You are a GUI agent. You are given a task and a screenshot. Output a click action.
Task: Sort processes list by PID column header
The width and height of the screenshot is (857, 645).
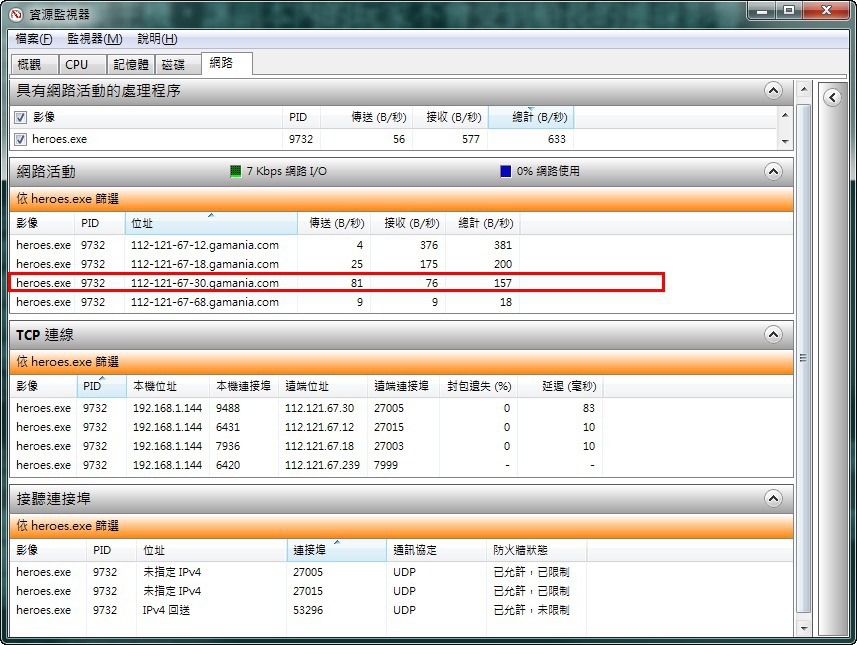tap(301, 117)
